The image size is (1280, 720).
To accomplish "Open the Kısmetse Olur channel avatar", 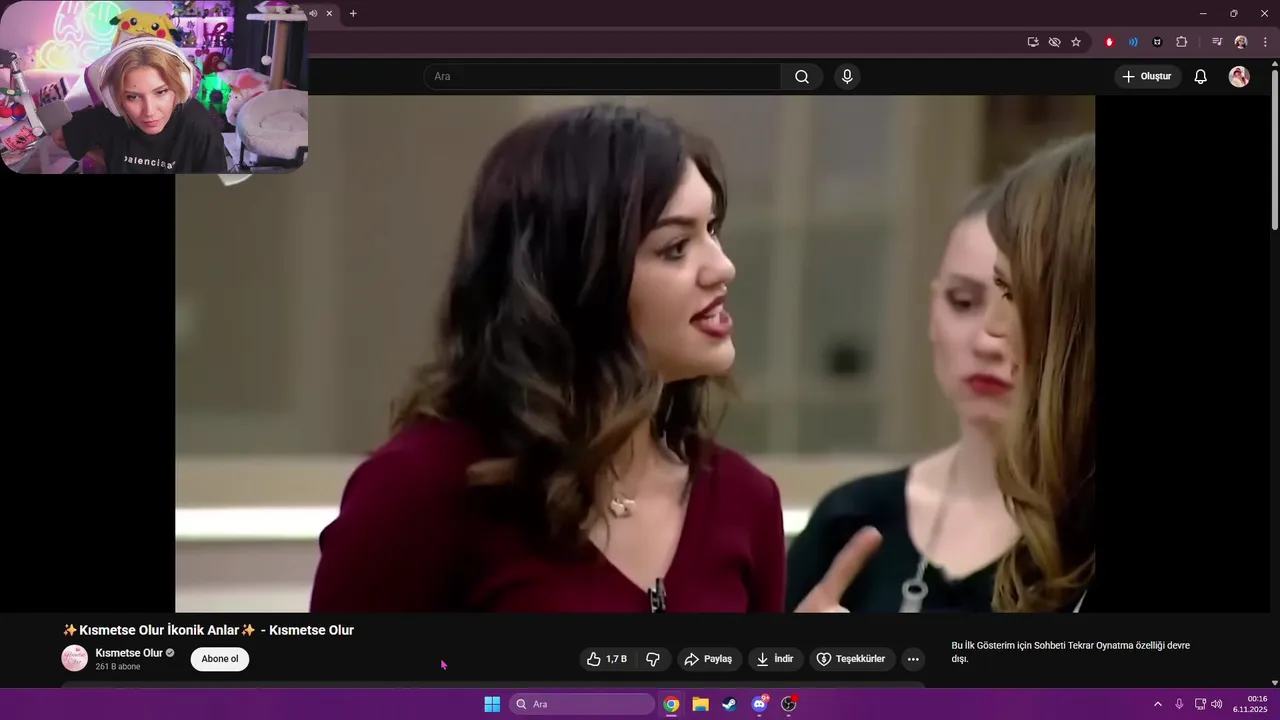I will [x=75, y=658].
